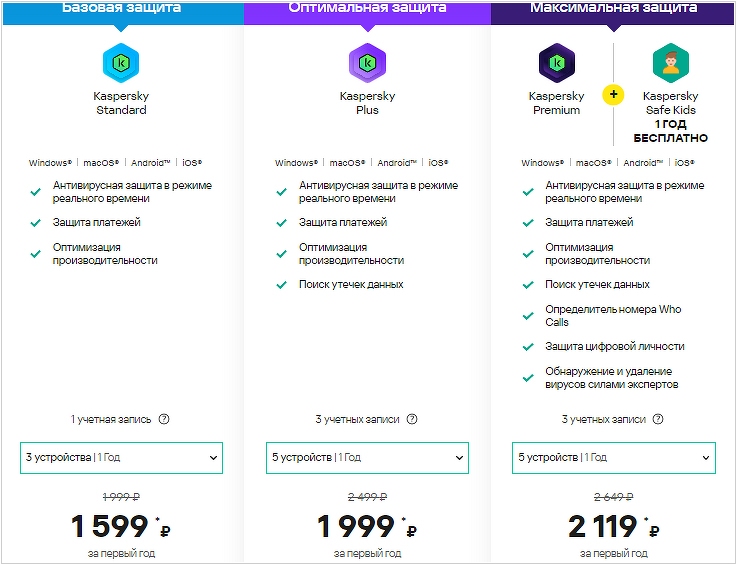The width and height of the screenshot is (736, 564).
Task: Click the Kaspersky Plus purple hexagon icon
Action: coord(368,63)
